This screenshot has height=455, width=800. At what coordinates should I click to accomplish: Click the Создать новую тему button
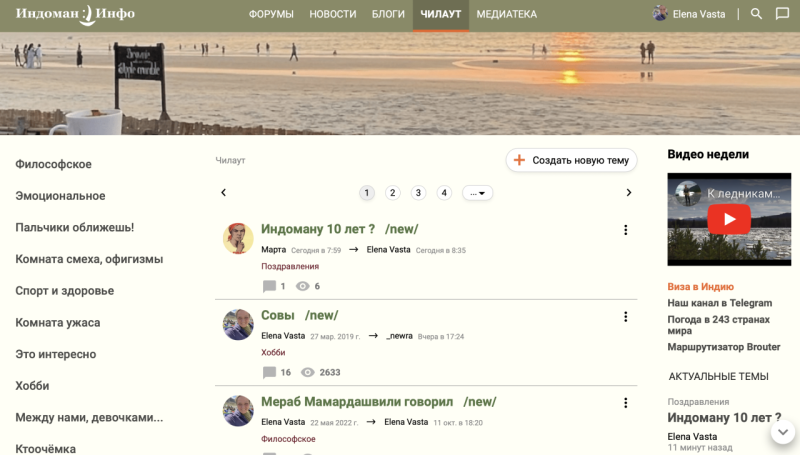point(571,160)
